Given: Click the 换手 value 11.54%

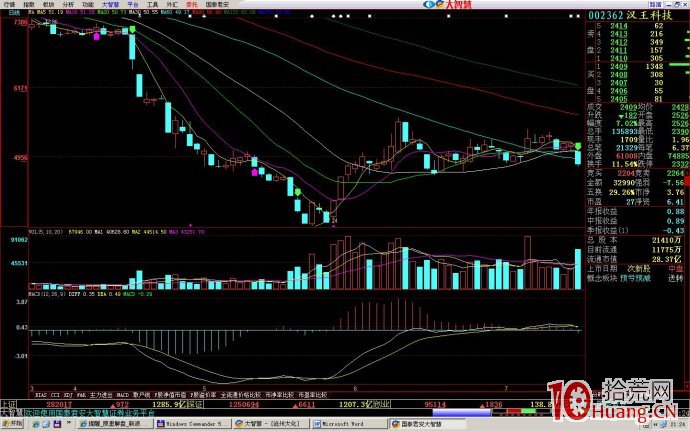Looking at the screenshot, I should 624,164.
